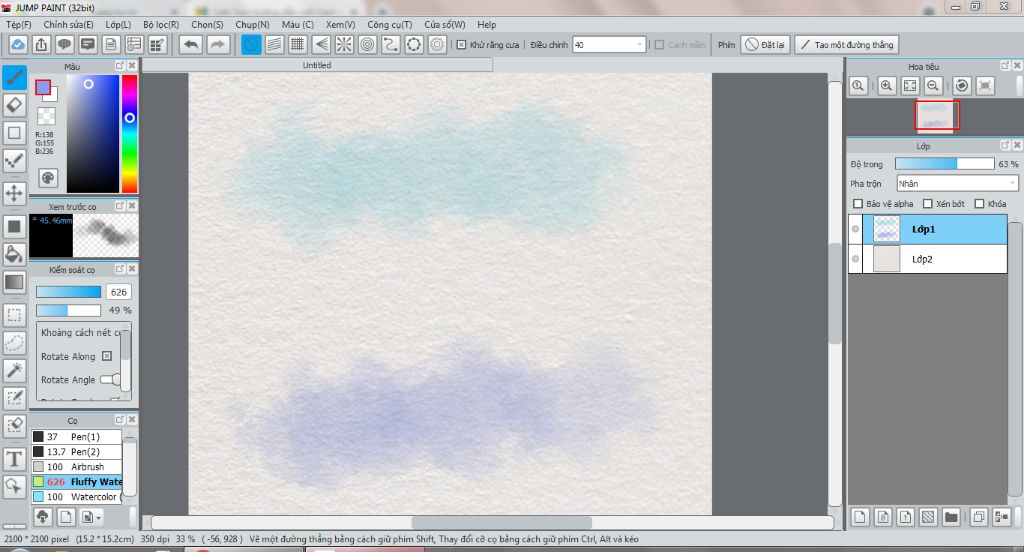The height and width of the screenshot is (552, 1024).
Task: Open the Pha trộn blend mode dropdown
Action: 957,183
